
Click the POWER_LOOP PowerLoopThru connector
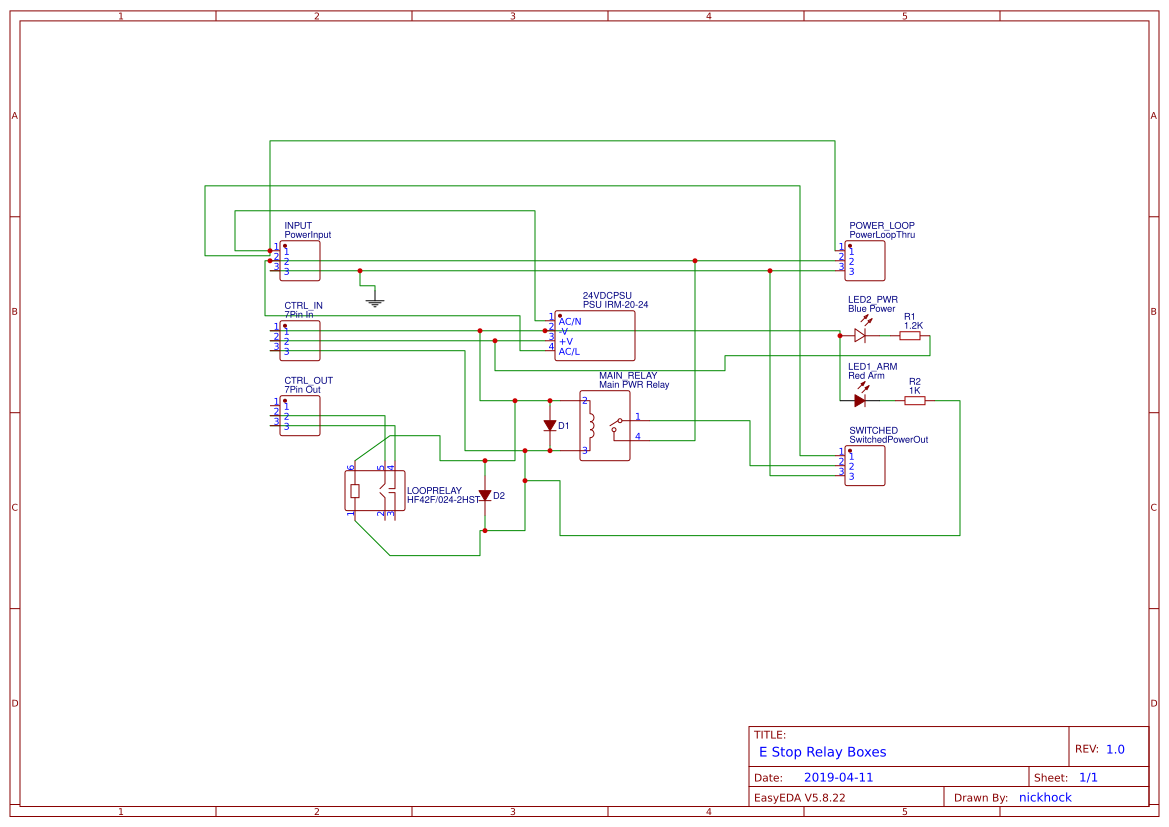point(866,261)
